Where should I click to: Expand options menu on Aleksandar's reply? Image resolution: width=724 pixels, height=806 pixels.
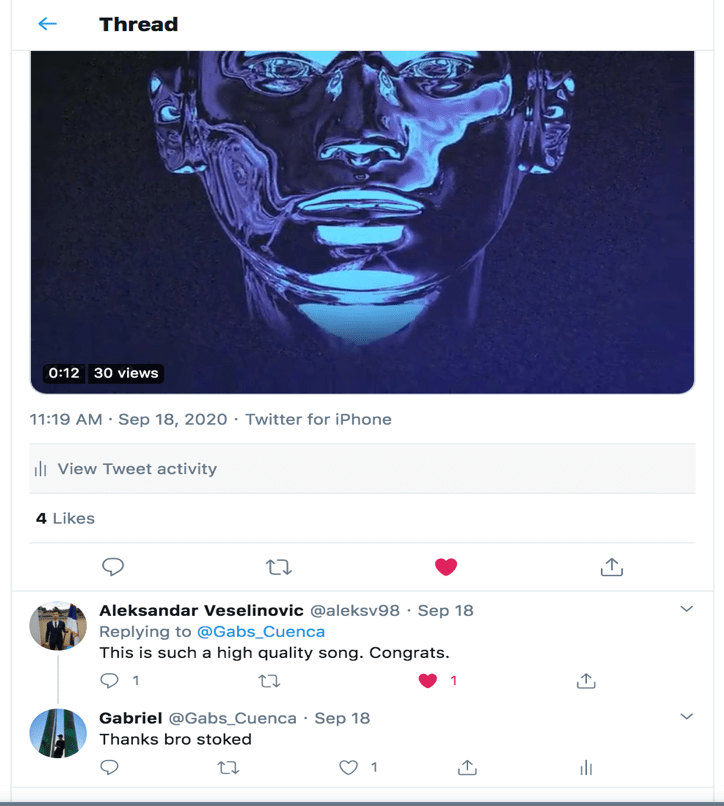coord(686,609)
